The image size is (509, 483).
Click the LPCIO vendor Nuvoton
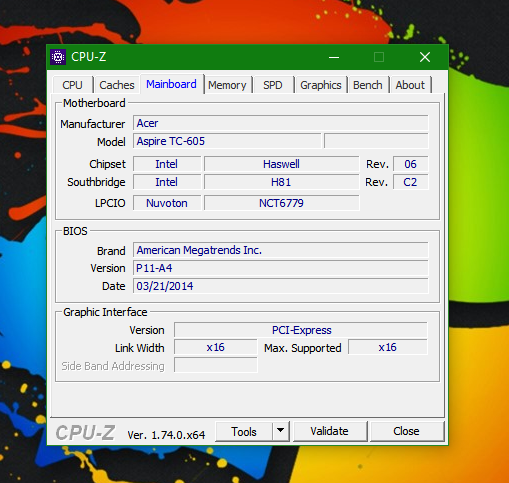pyautogui.click(x=167, y=203)
